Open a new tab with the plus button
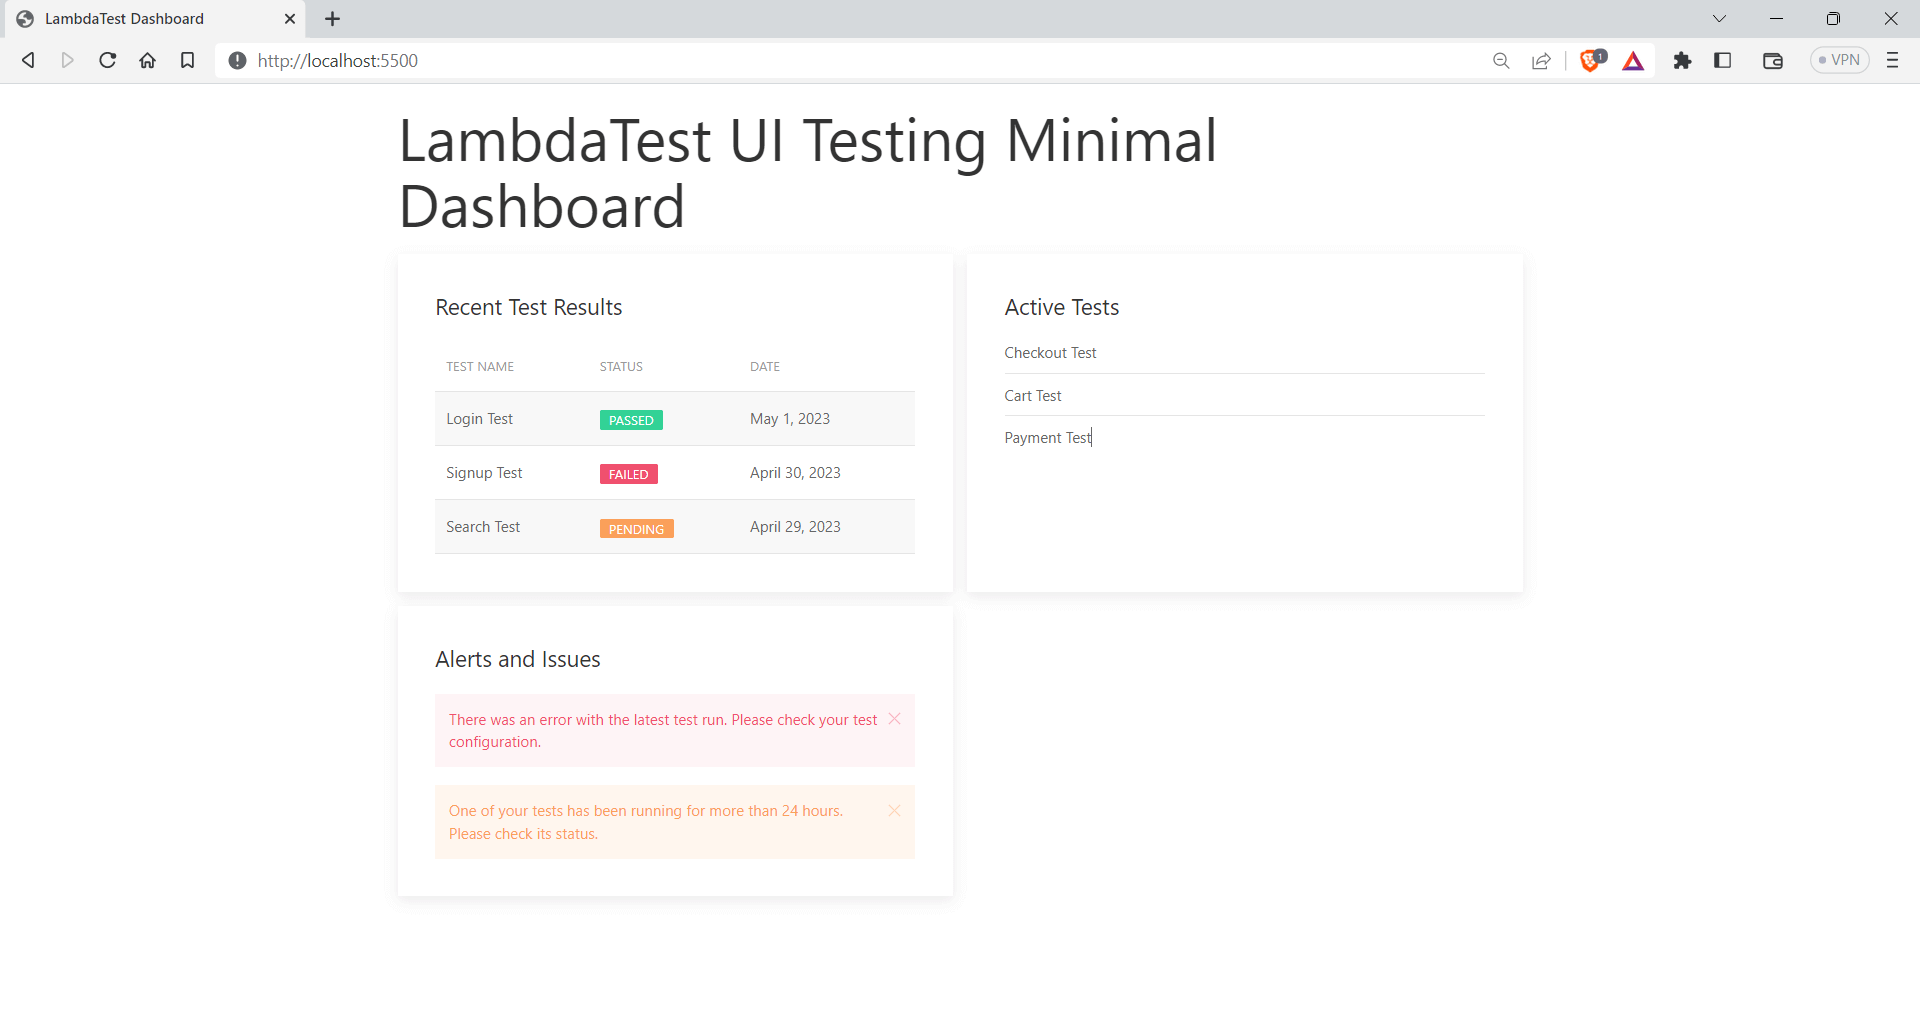 click(333, 19)
